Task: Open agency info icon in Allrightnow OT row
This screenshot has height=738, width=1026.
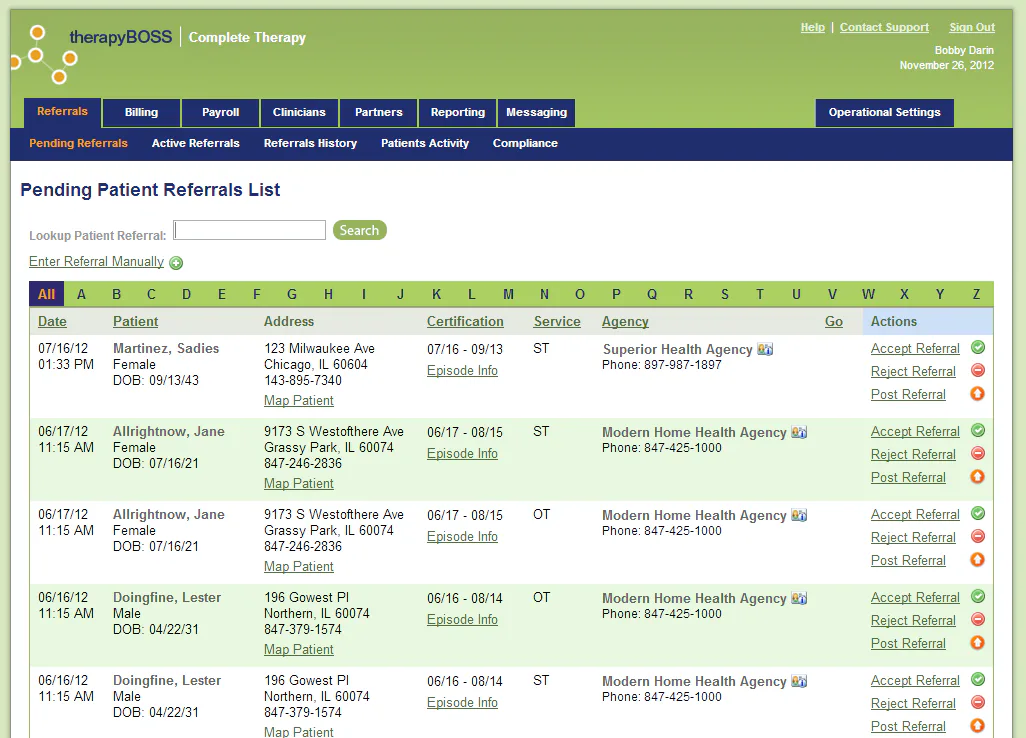Action: (799, 516)
